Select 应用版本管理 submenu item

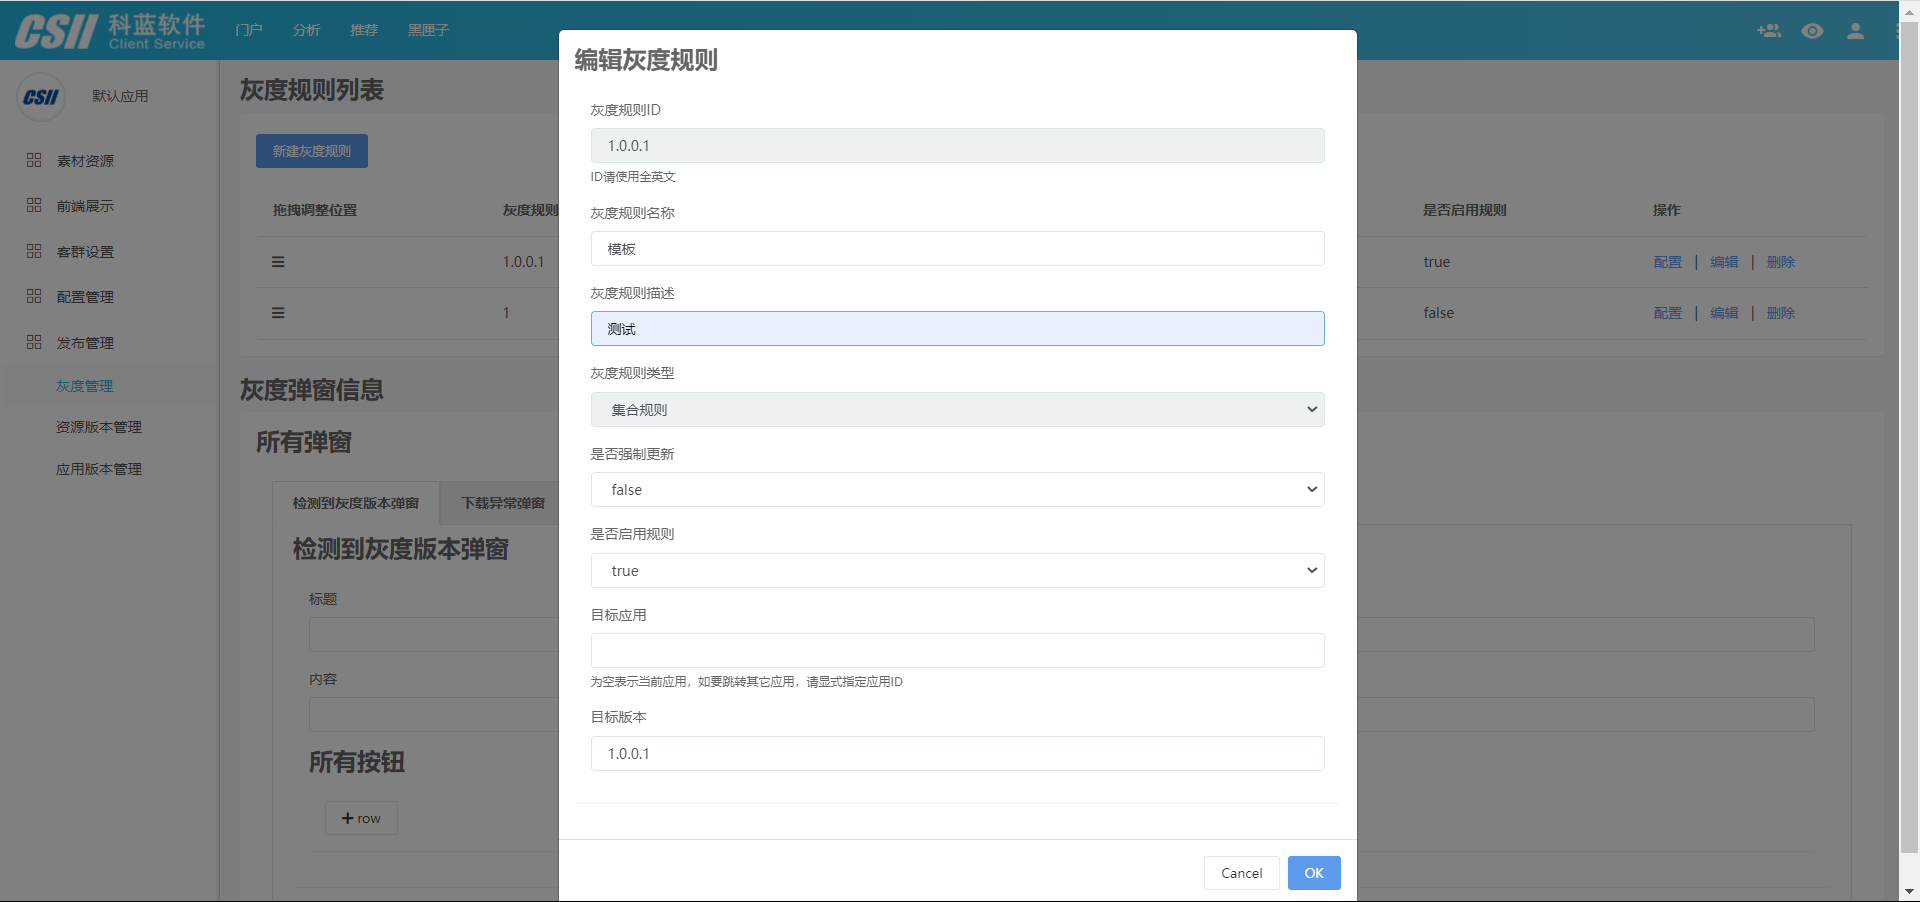(99, 469)
